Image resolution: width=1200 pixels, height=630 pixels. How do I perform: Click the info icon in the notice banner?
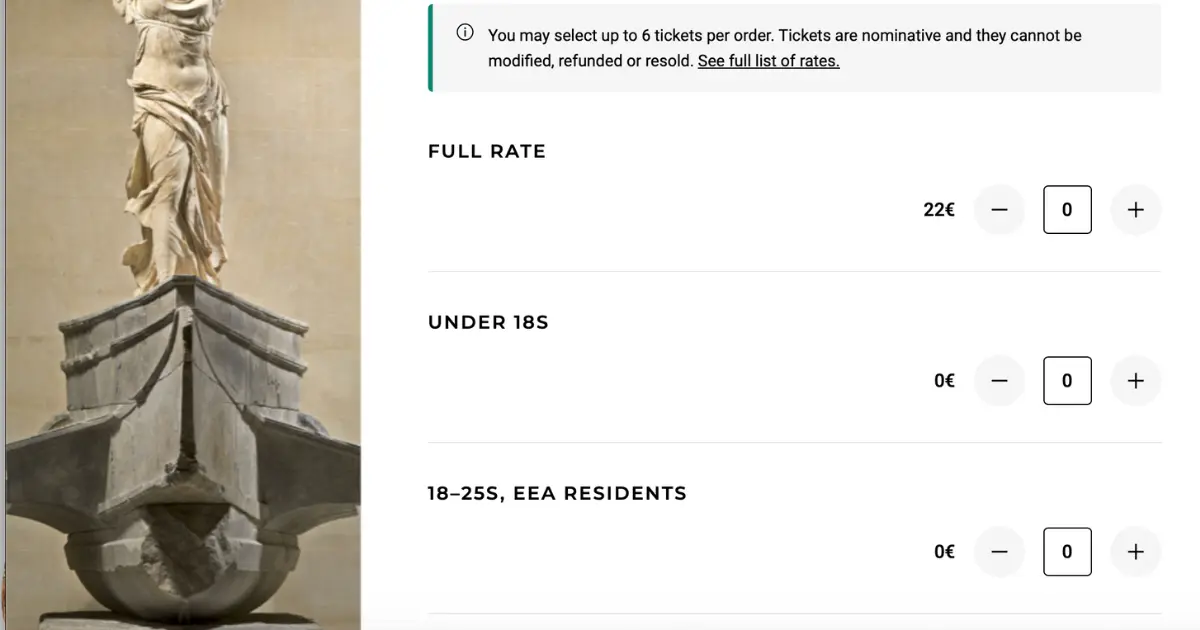pyautogui.click(x=465, y=33)
